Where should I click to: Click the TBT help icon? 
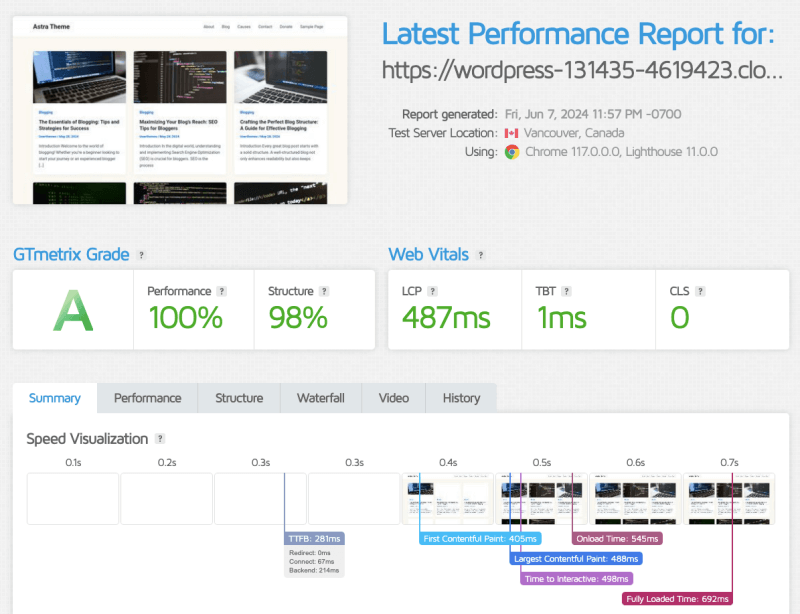click(566, 291)
